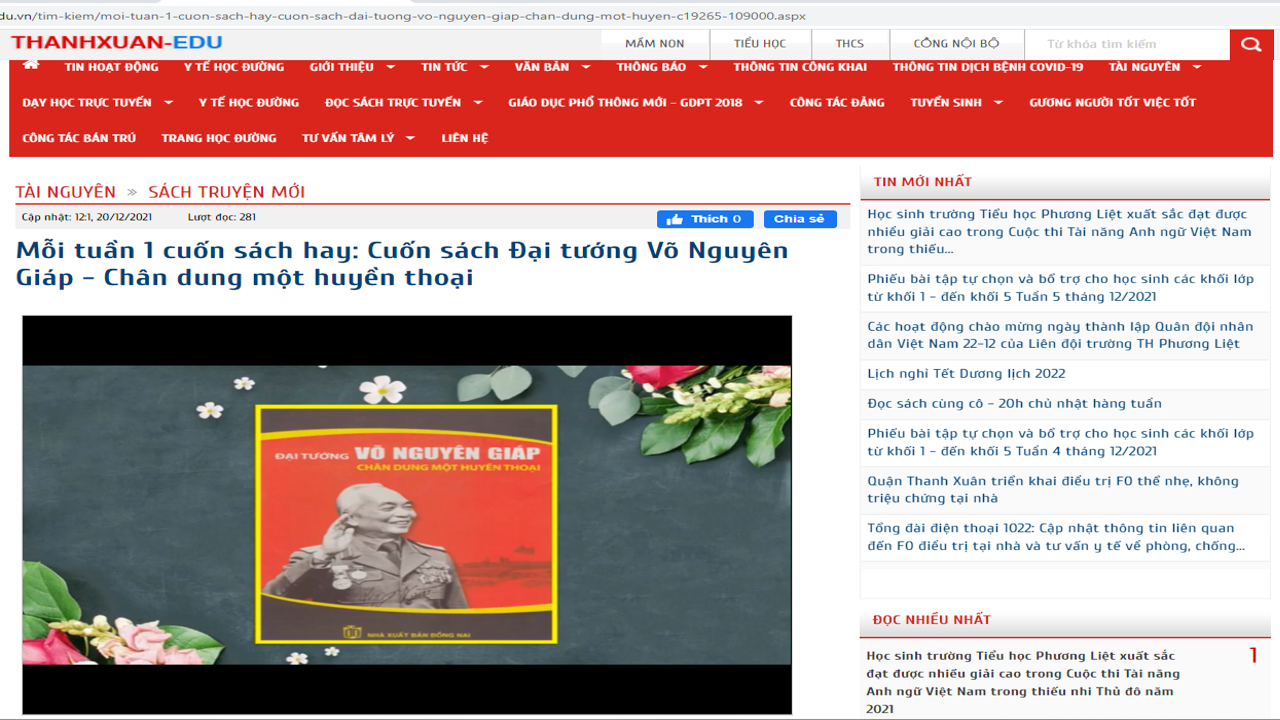1280x720 pixels.
Task: Open news about Tài năng Anh ngữ in Tin mới nhất
Action: pyautogui.click(x=1059, y=232)
